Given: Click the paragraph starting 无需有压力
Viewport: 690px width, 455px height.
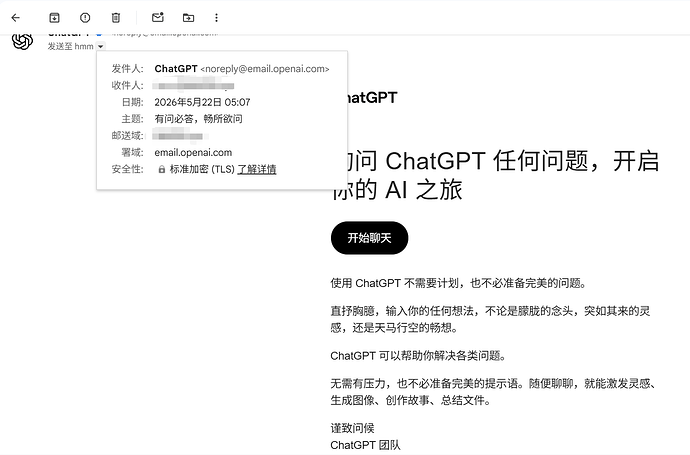Looking at the screenshot, I should click(495, 392).
